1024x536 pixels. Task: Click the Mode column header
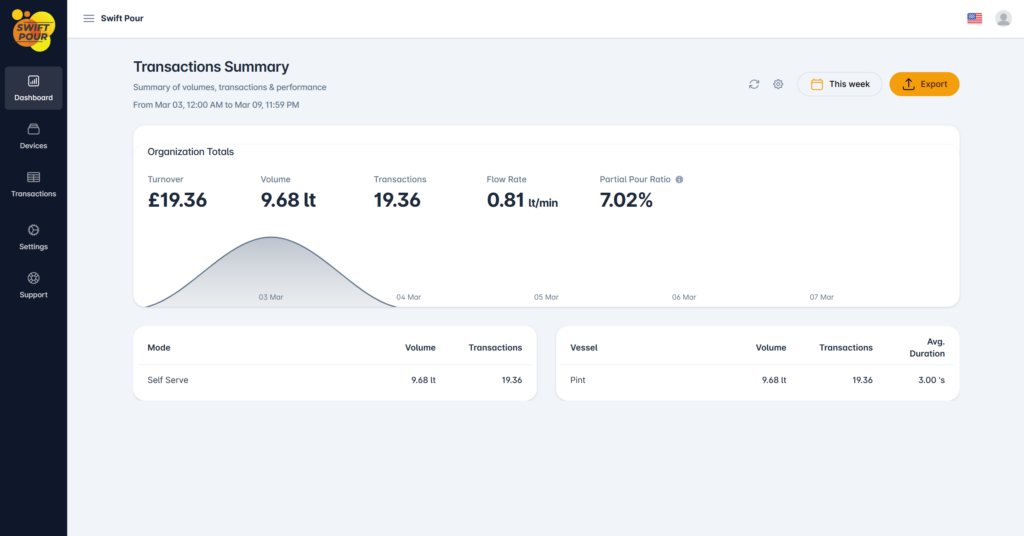158,348
